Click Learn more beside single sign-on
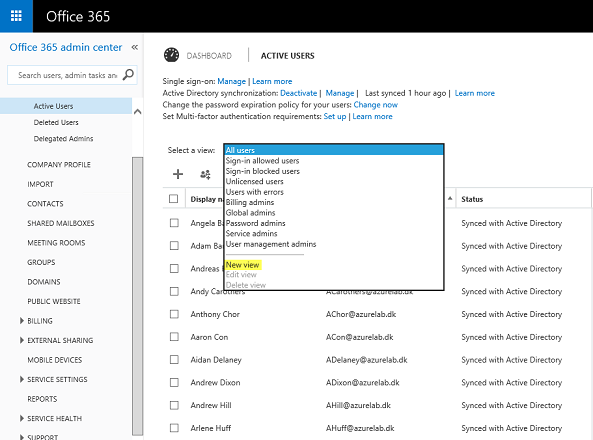The image size is (593, 440). coord(272,81)
